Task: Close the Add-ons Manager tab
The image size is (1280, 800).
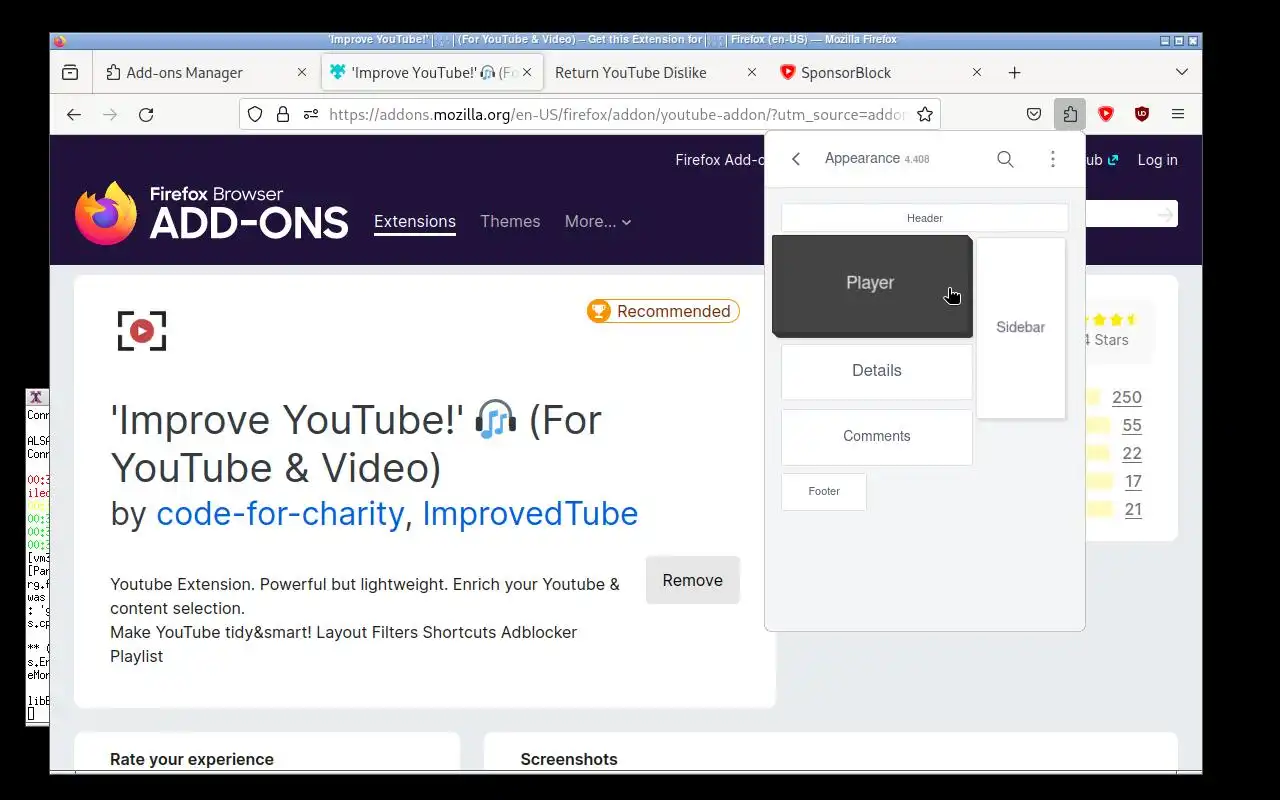Action: pyautogui.click(x=302, y=72)
